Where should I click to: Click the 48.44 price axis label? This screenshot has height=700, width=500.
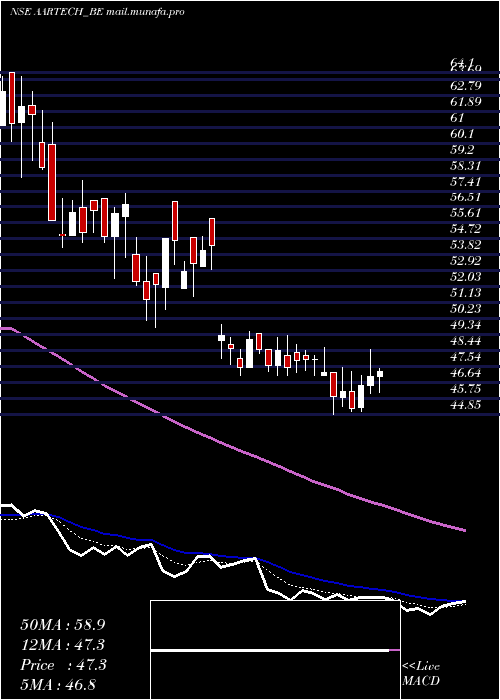click(x=466, y=341)
